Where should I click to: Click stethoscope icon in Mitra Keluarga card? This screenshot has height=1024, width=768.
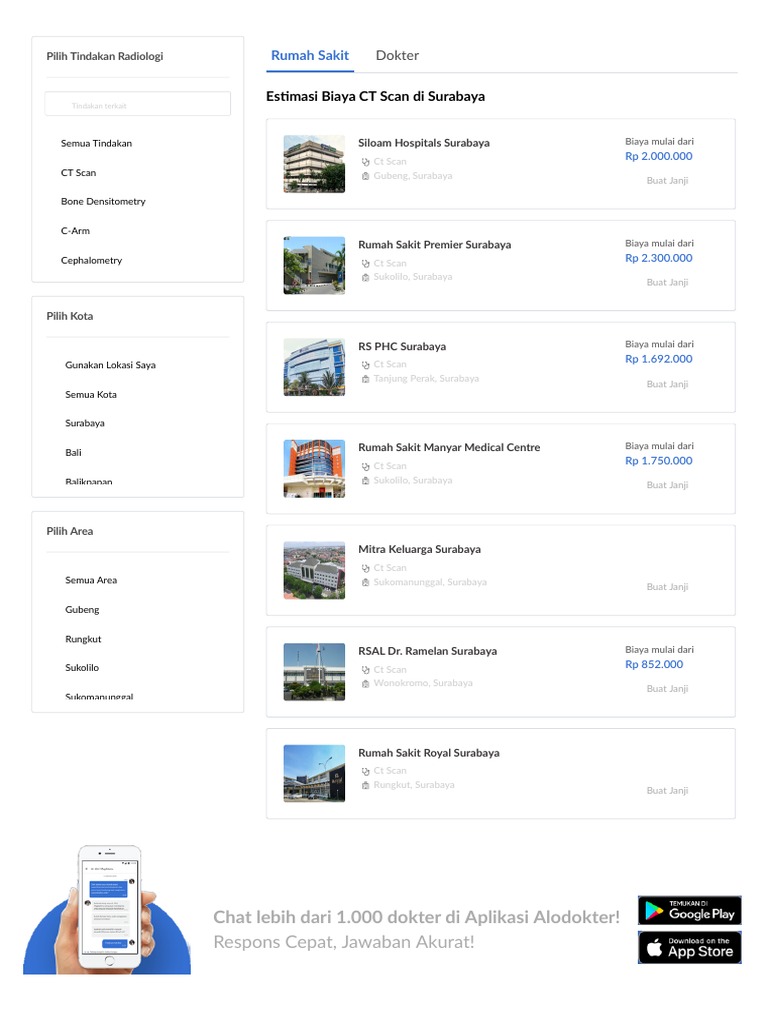(x=366, y=569)
